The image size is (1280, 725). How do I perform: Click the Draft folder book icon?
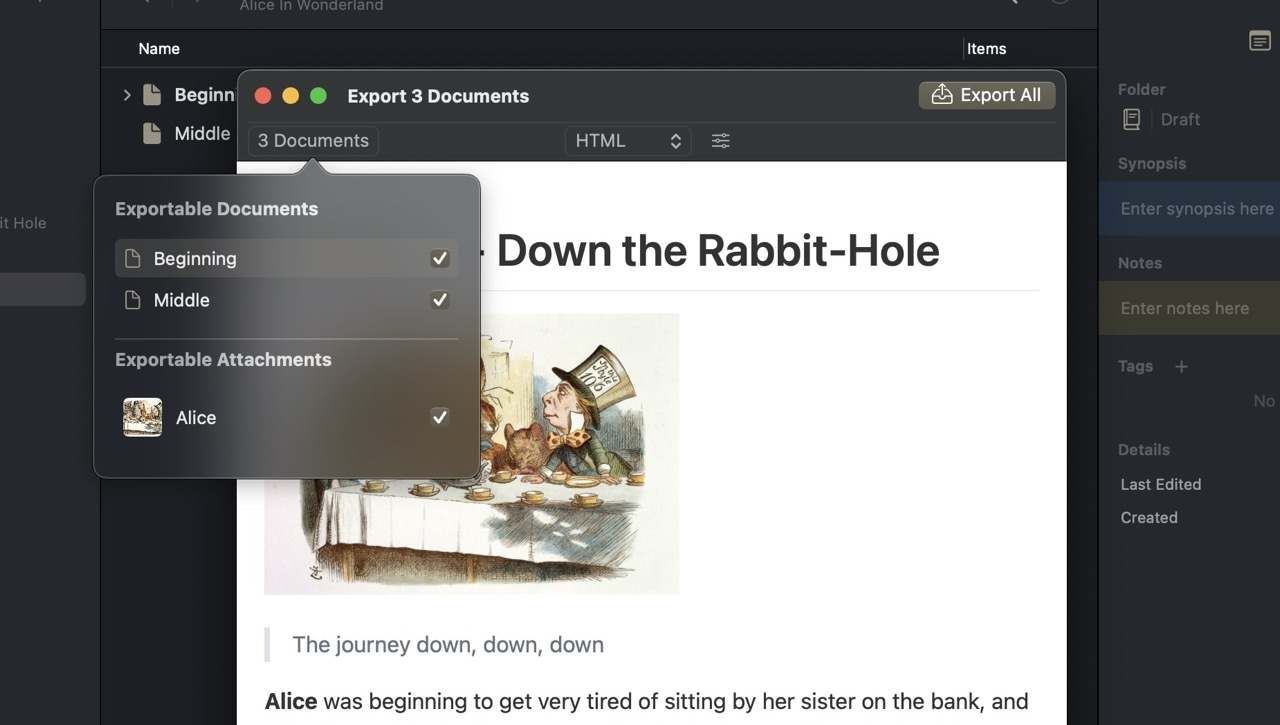(1131, 120)
